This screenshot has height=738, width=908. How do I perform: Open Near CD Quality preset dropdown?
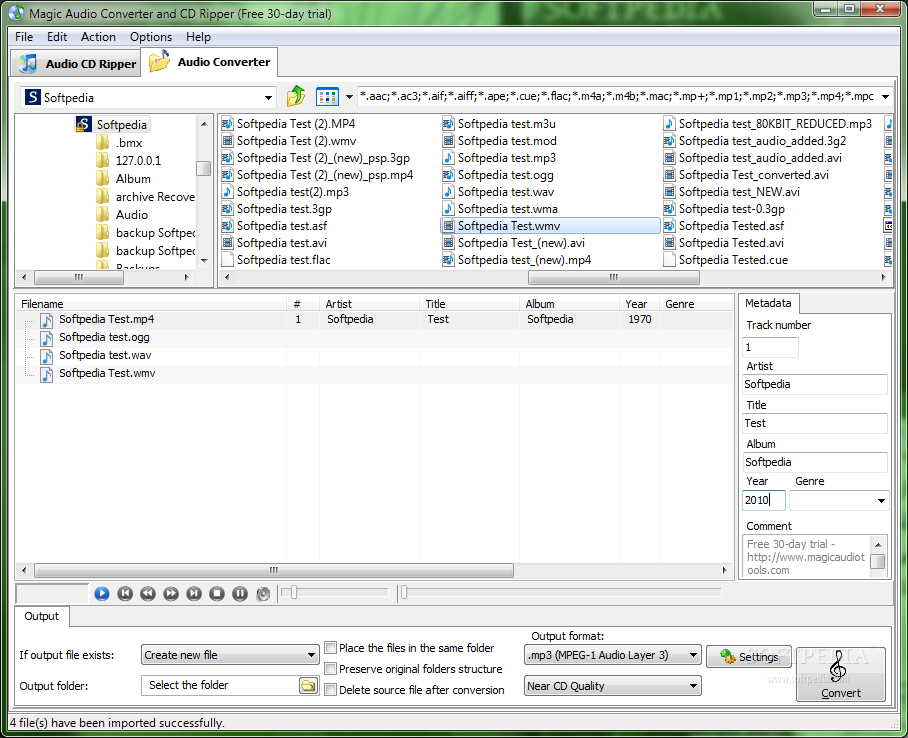click(613, 686)
